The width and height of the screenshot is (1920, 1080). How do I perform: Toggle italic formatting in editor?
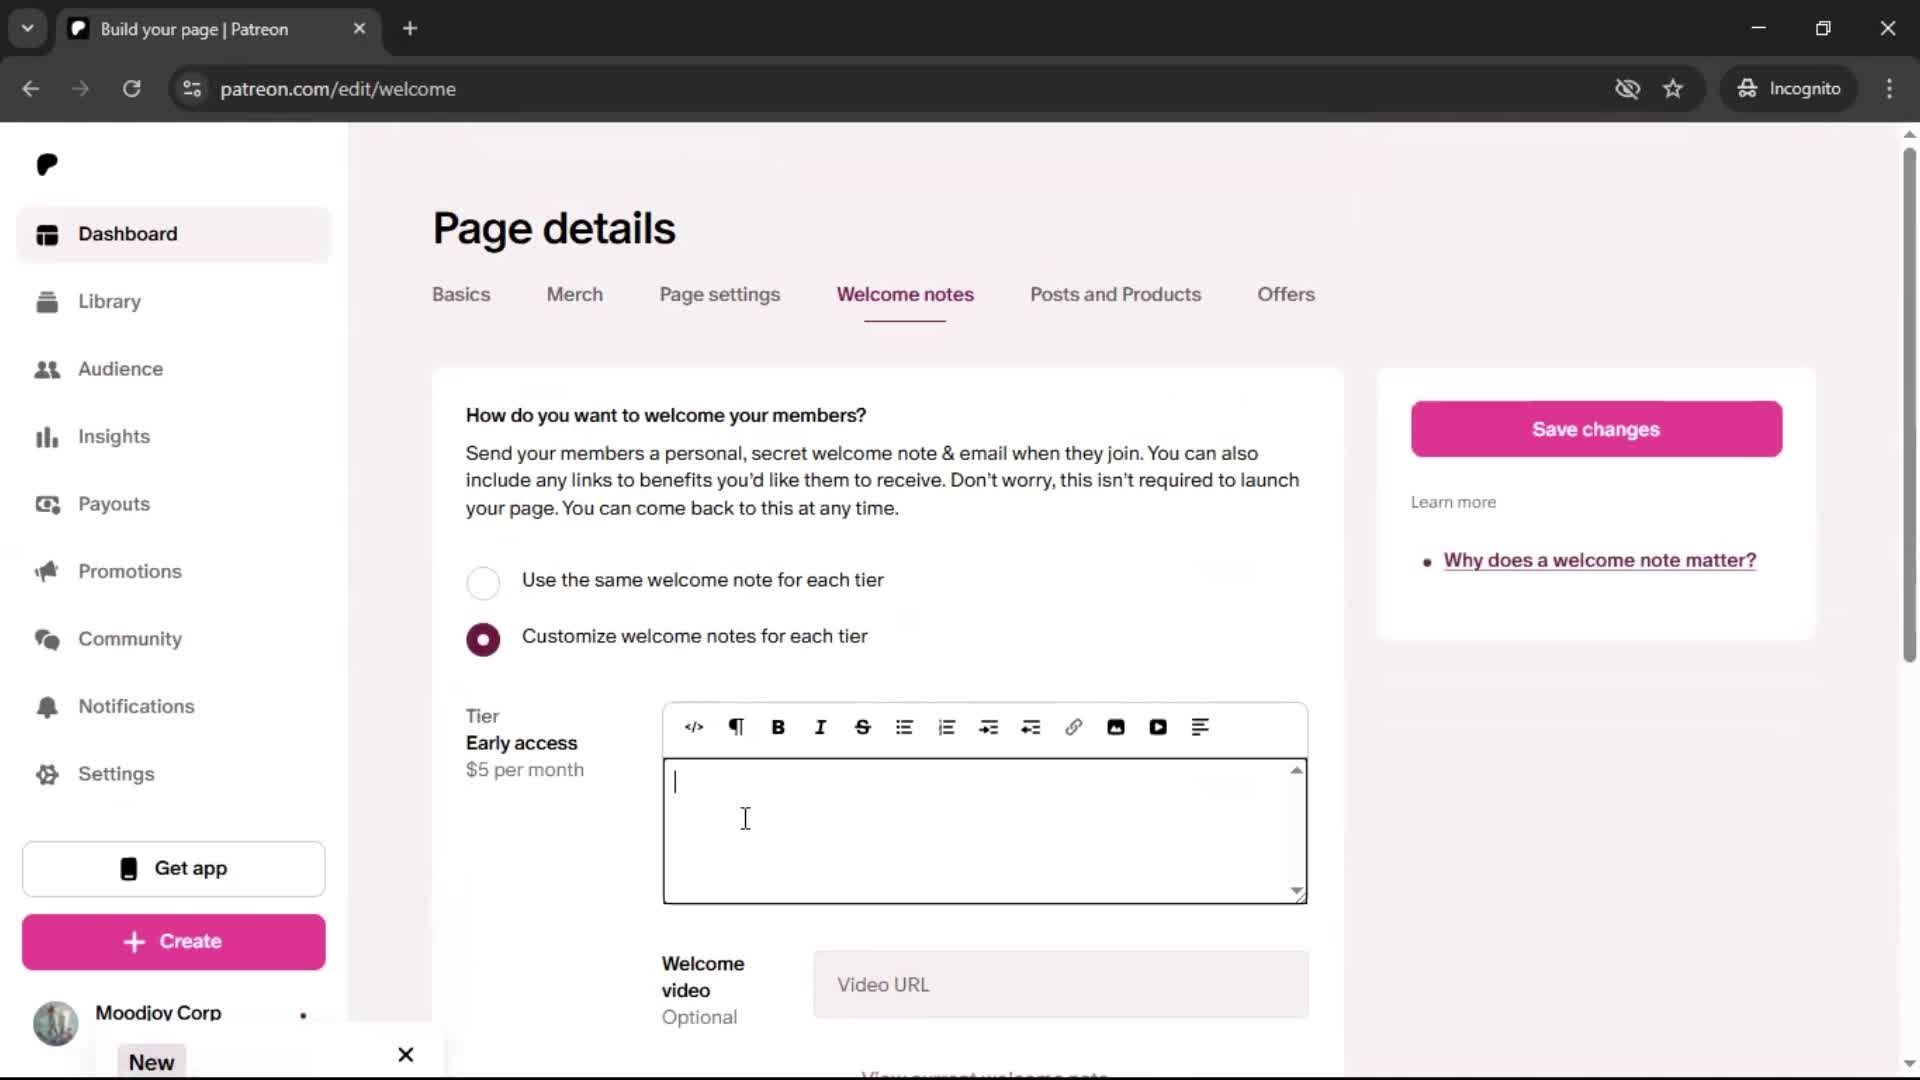click(x=820, y=727)
